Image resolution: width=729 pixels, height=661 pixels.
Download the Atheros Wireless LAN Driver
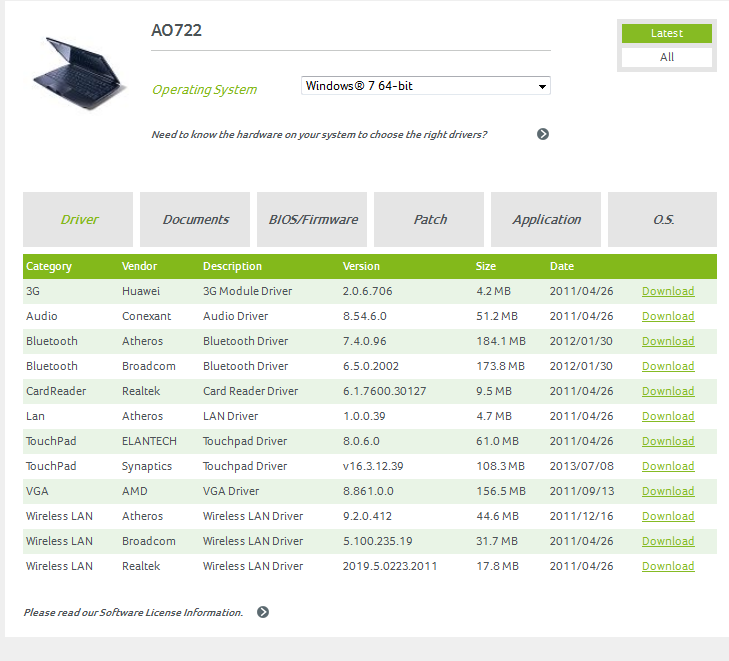tap(668, 516)
